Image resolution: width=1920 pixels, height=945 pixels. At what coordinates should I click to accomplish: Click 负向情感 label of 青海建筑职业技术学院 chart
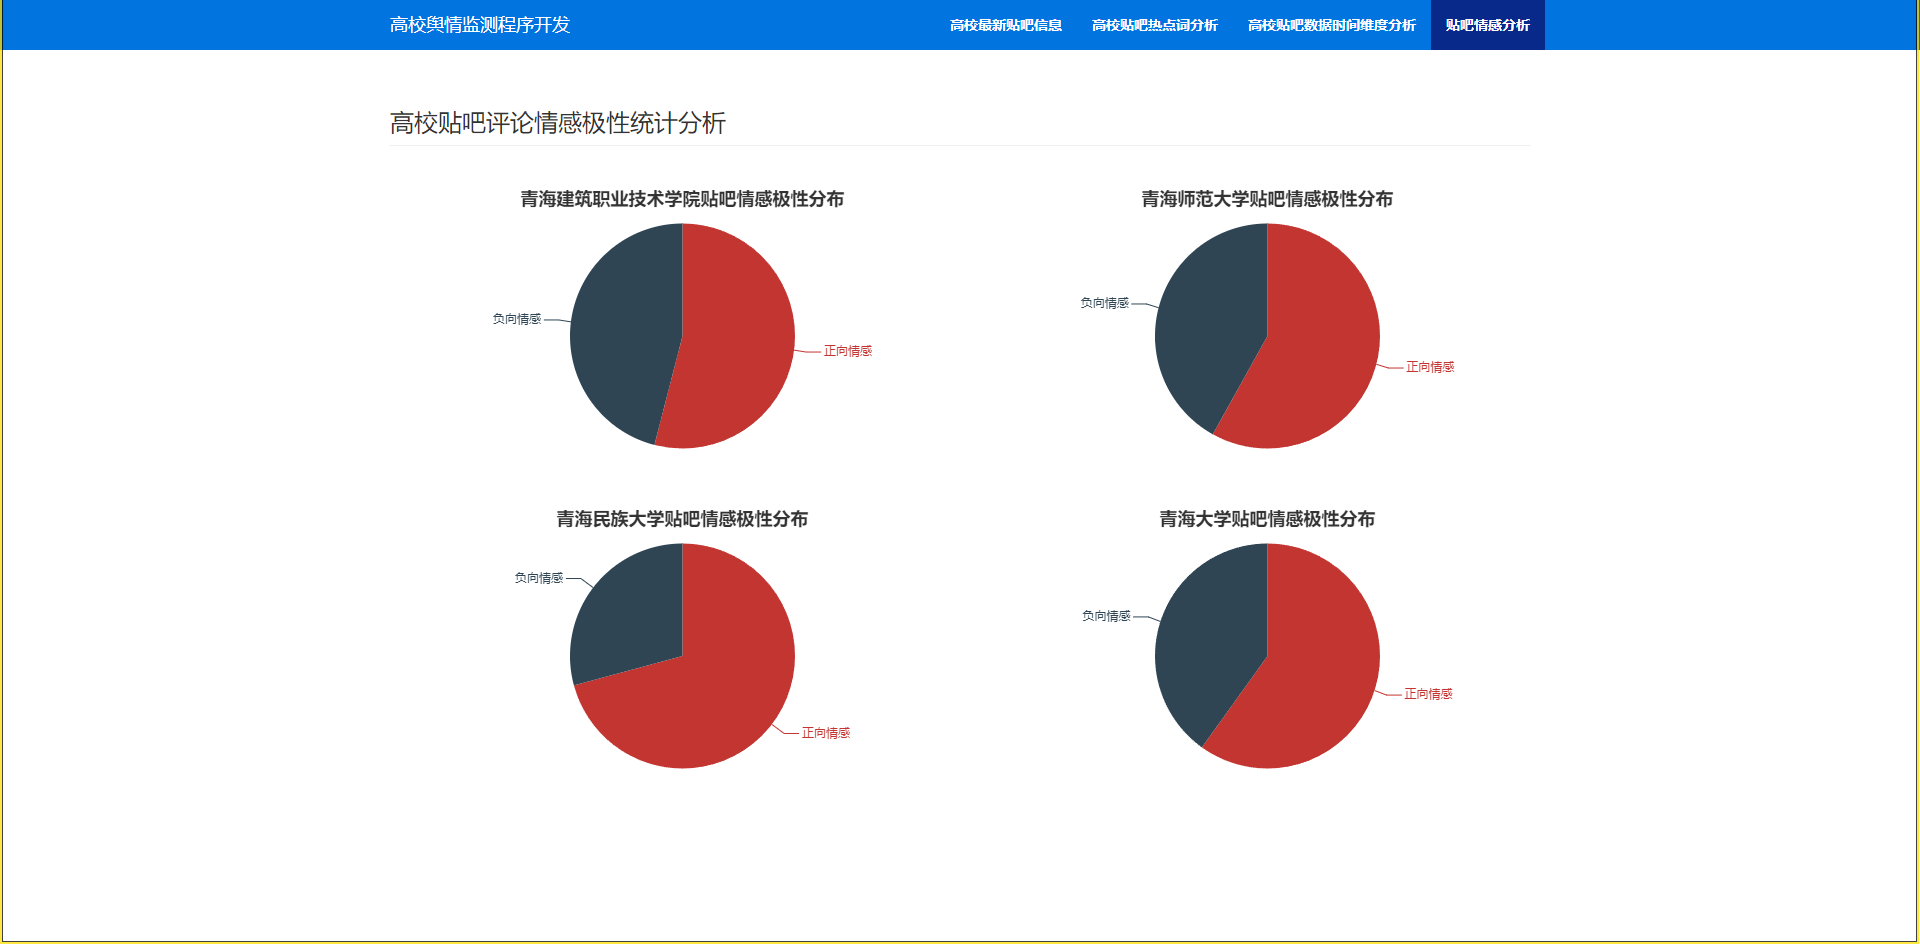coord(517,319)
